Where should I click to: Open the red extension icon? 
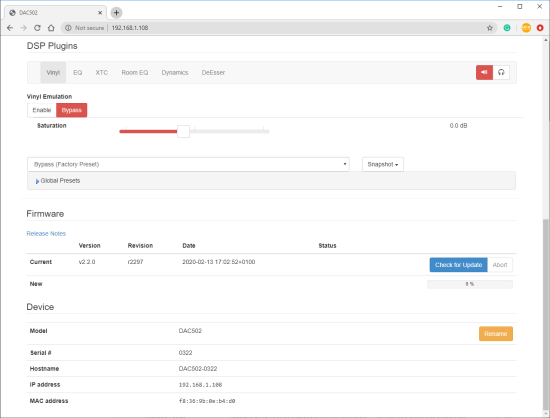540,28
